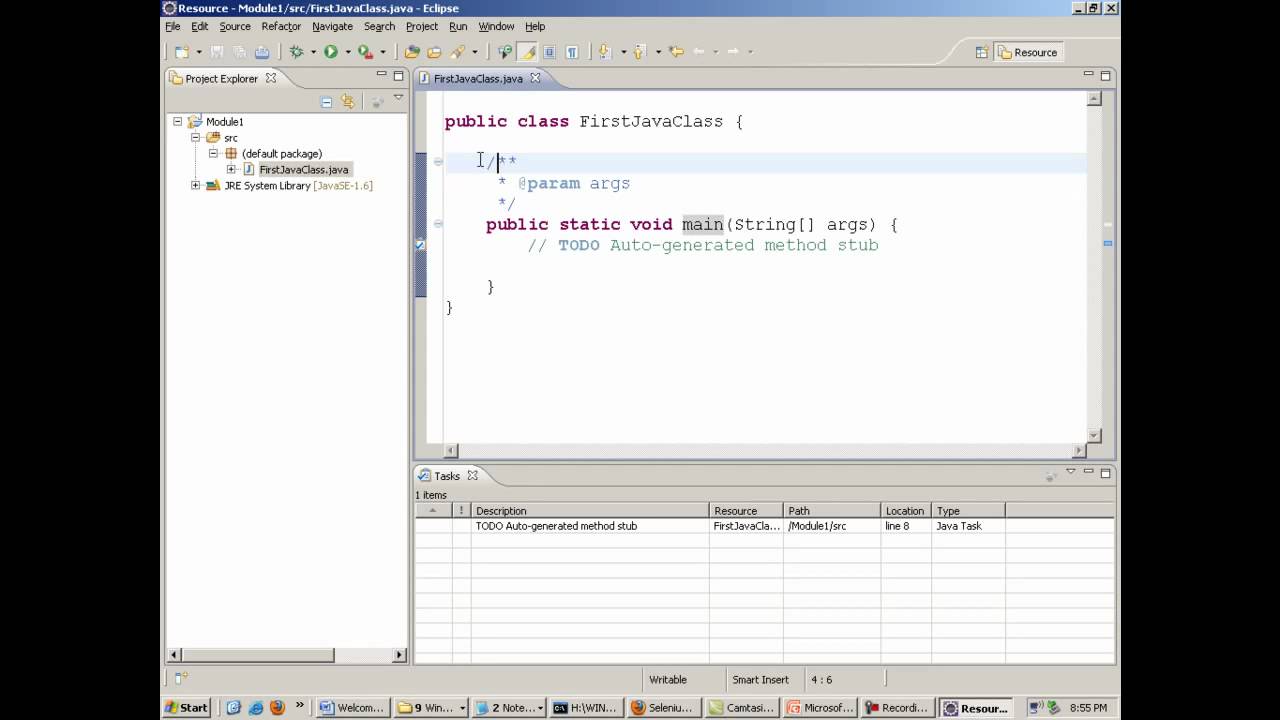Open the Navigate menu
This screenshot has width=1280, height=720.
click(332, 26)
